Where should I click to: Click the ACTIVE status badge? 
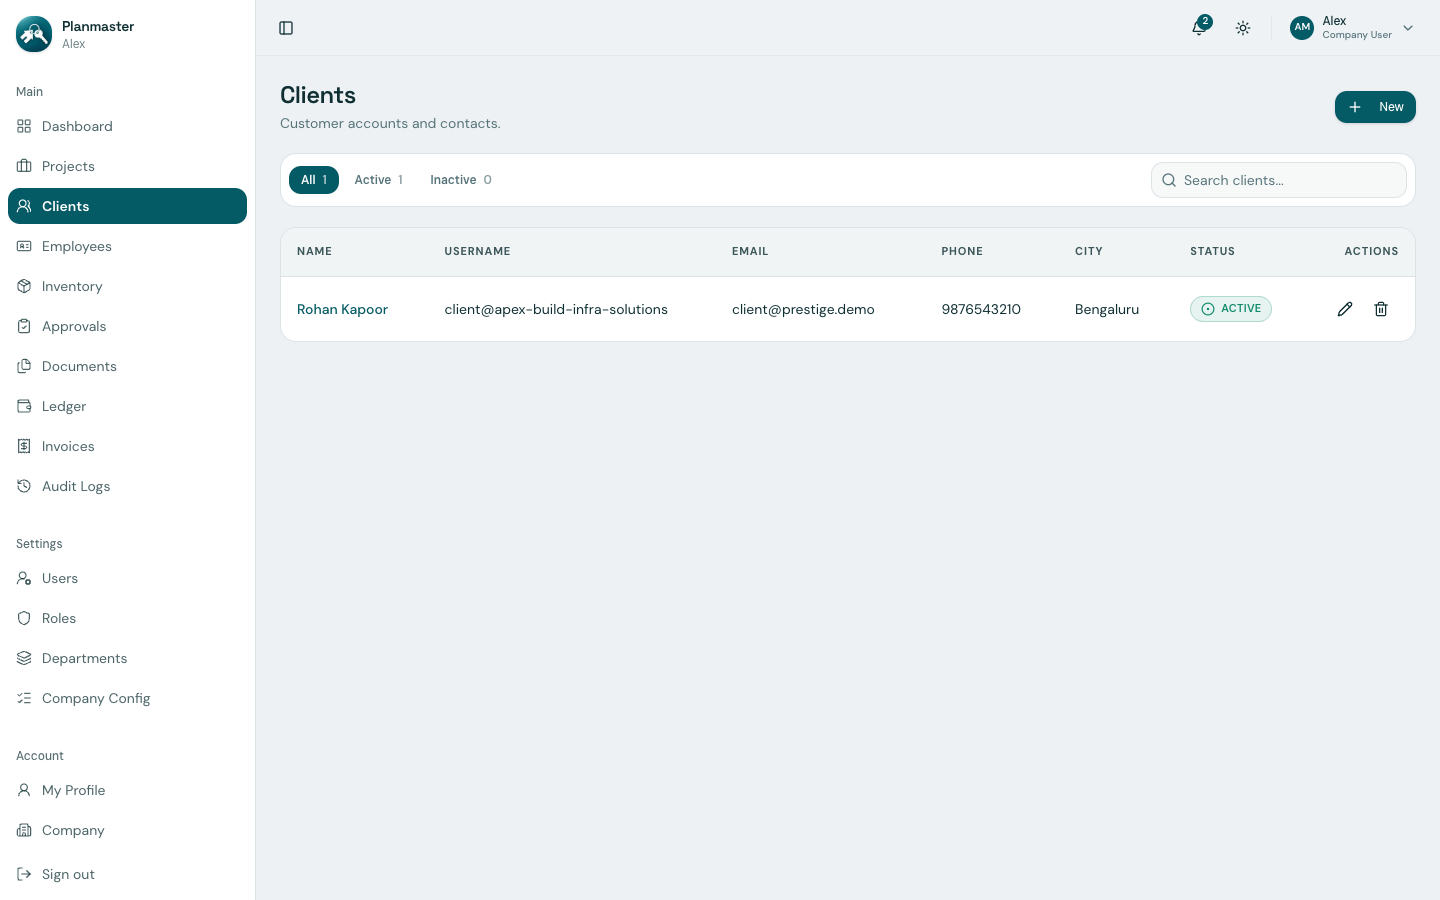click(1230, 309)
